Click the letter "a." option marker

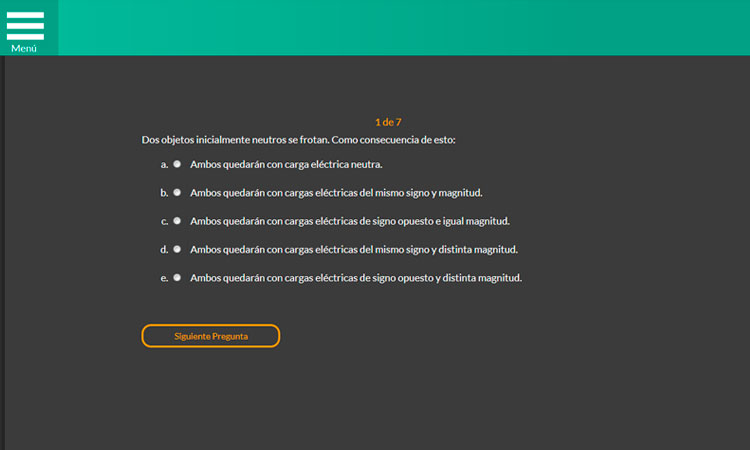[x=164, y=164]
